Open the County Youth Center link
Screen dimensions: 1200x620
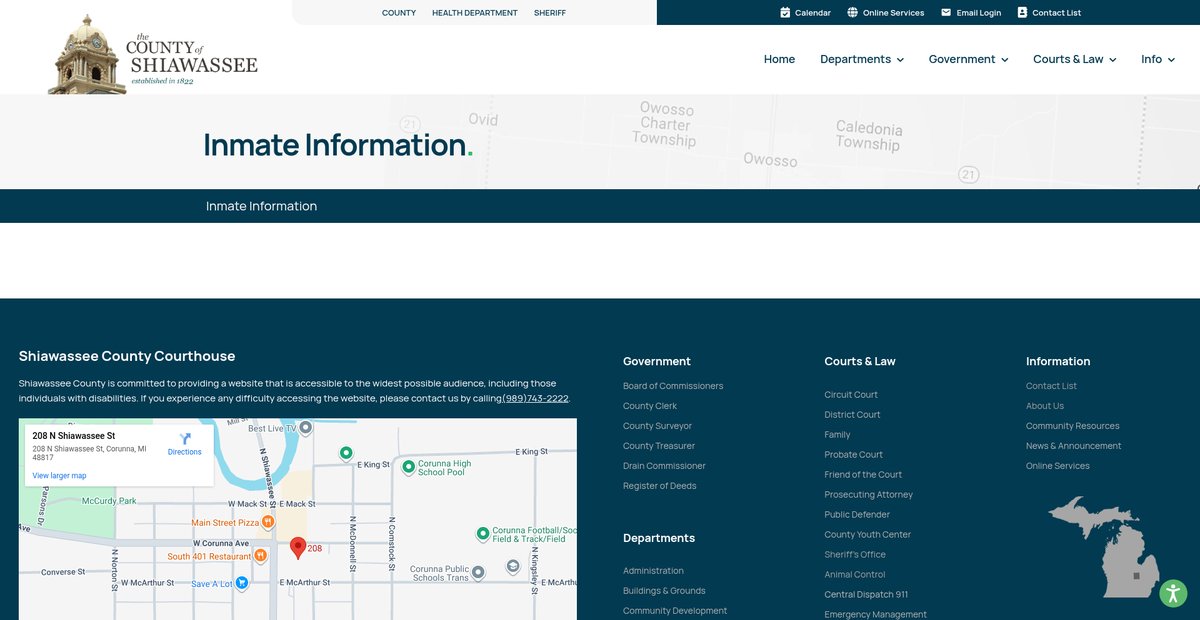(868, 535)
